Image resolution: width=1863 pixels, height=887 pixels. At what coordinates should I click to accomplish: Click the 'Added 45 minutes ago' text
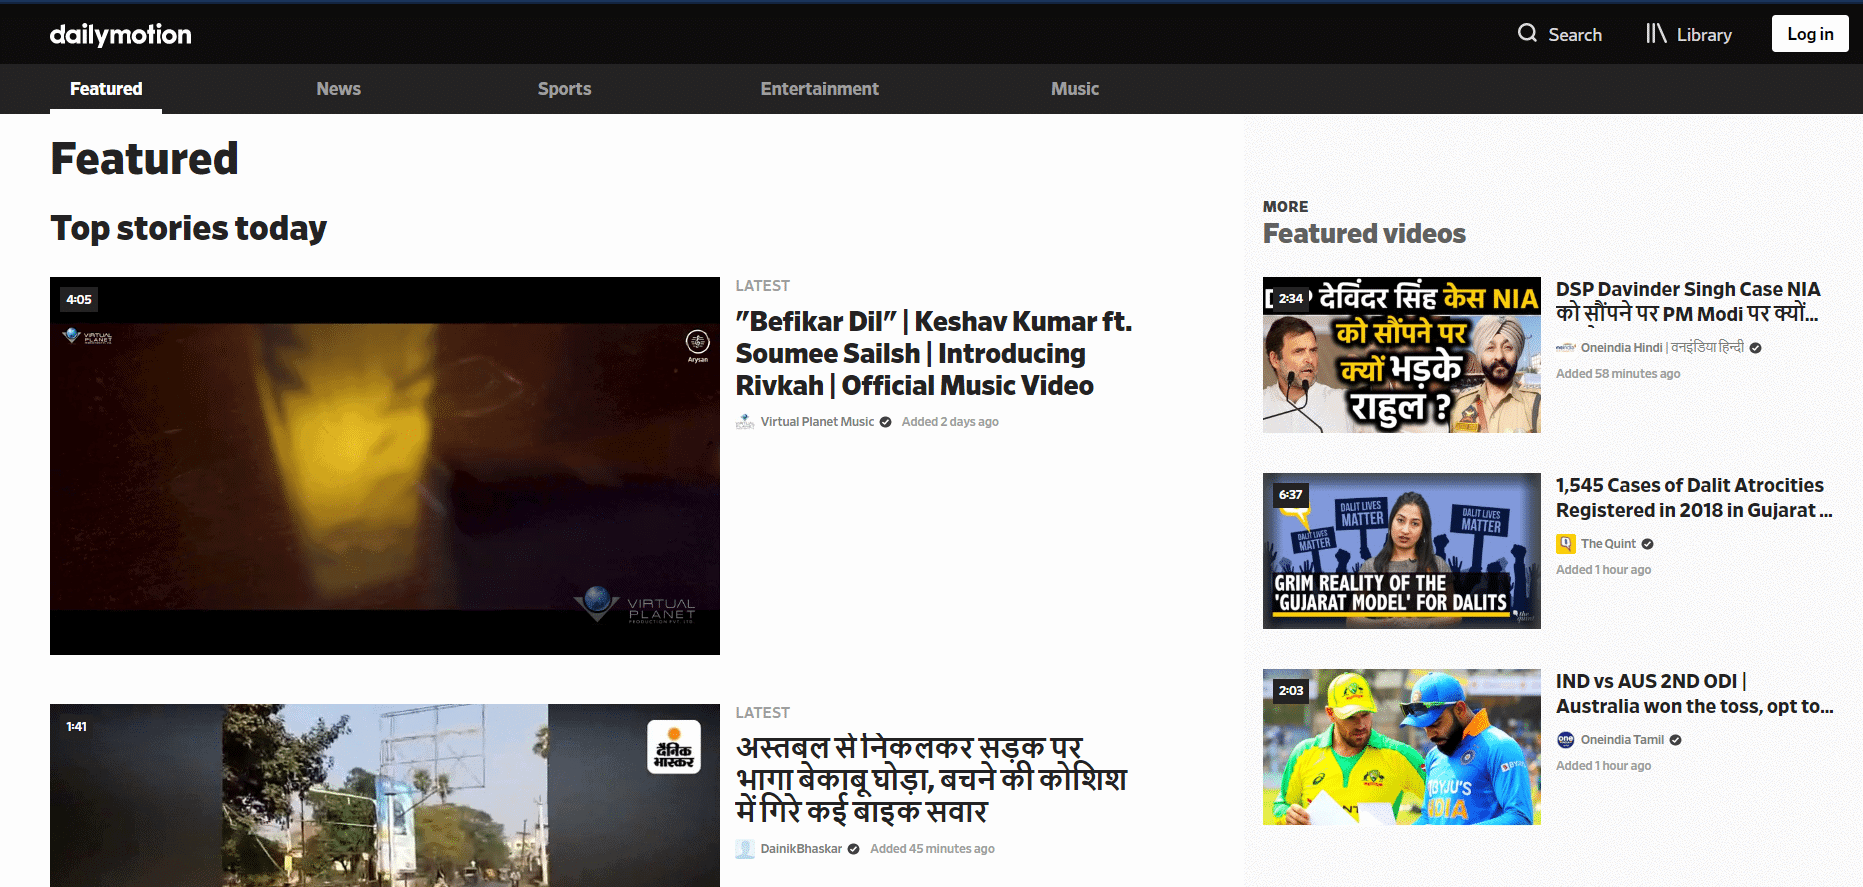pos(932,849)
